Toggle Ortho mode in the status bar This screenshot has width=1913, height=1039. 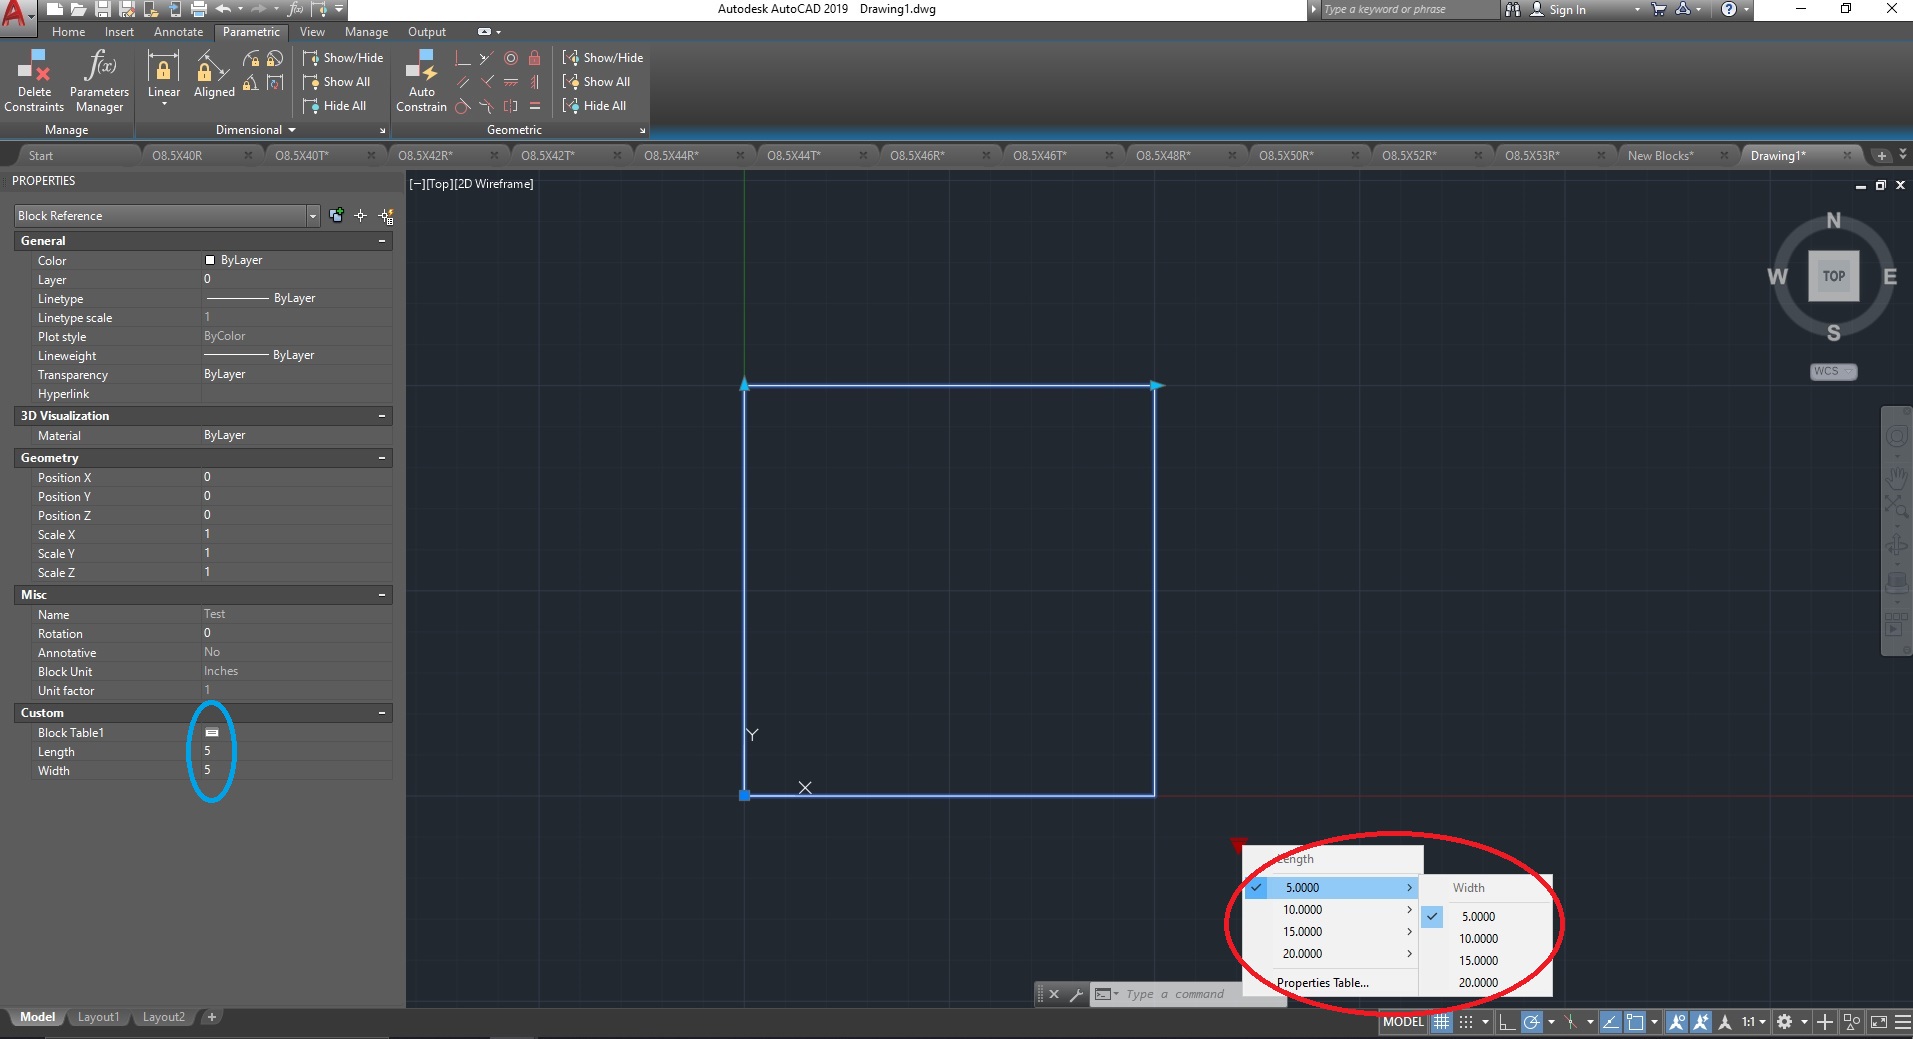click(1507, 1022)
